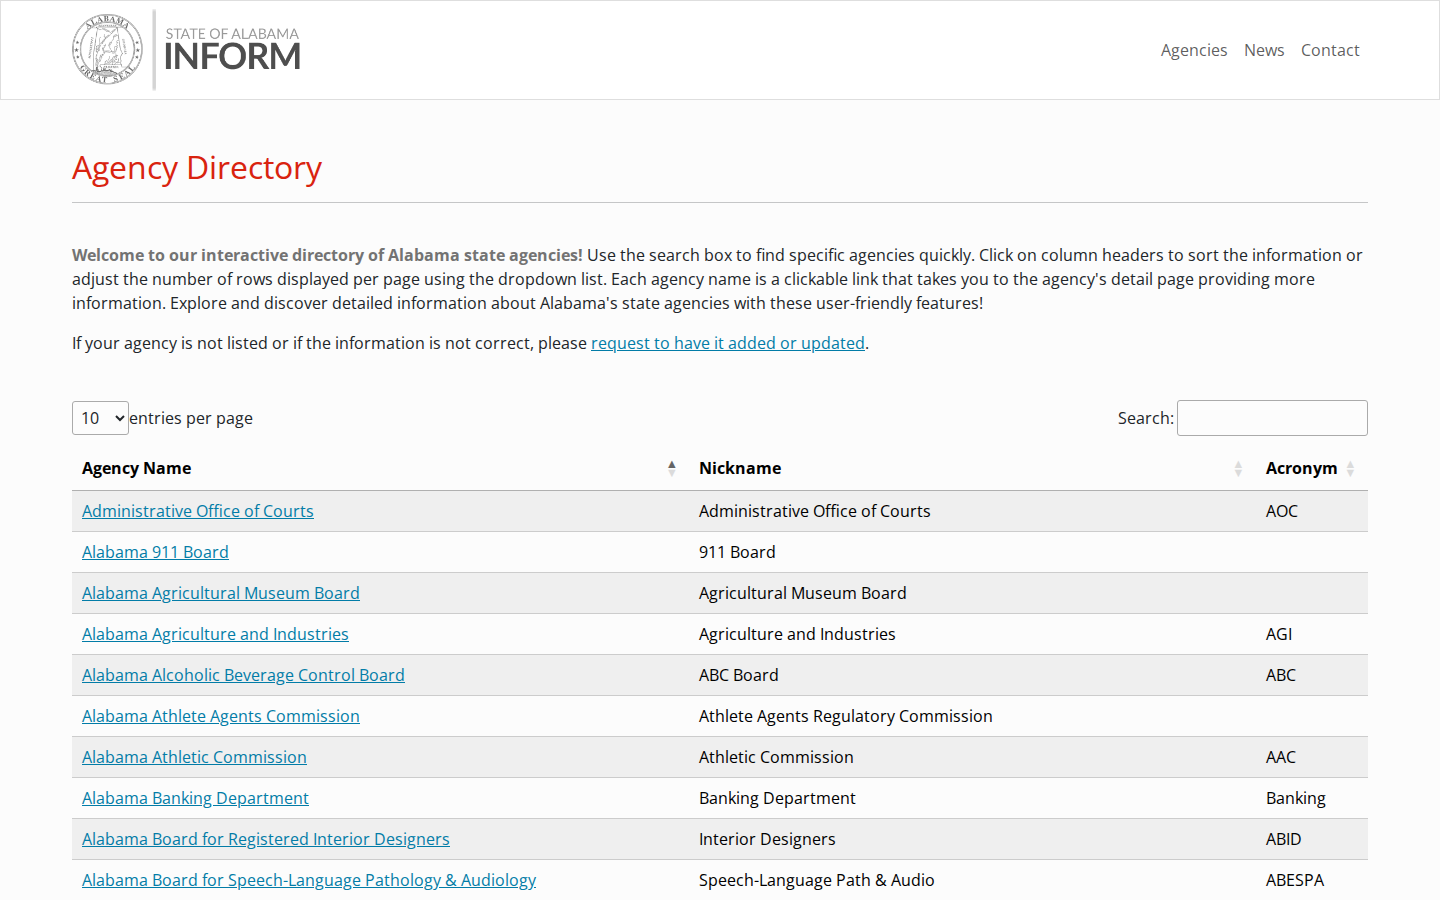The image size is (1440, 900).
Task: Select the Banking acronym cell
Action: [1311, 798]
